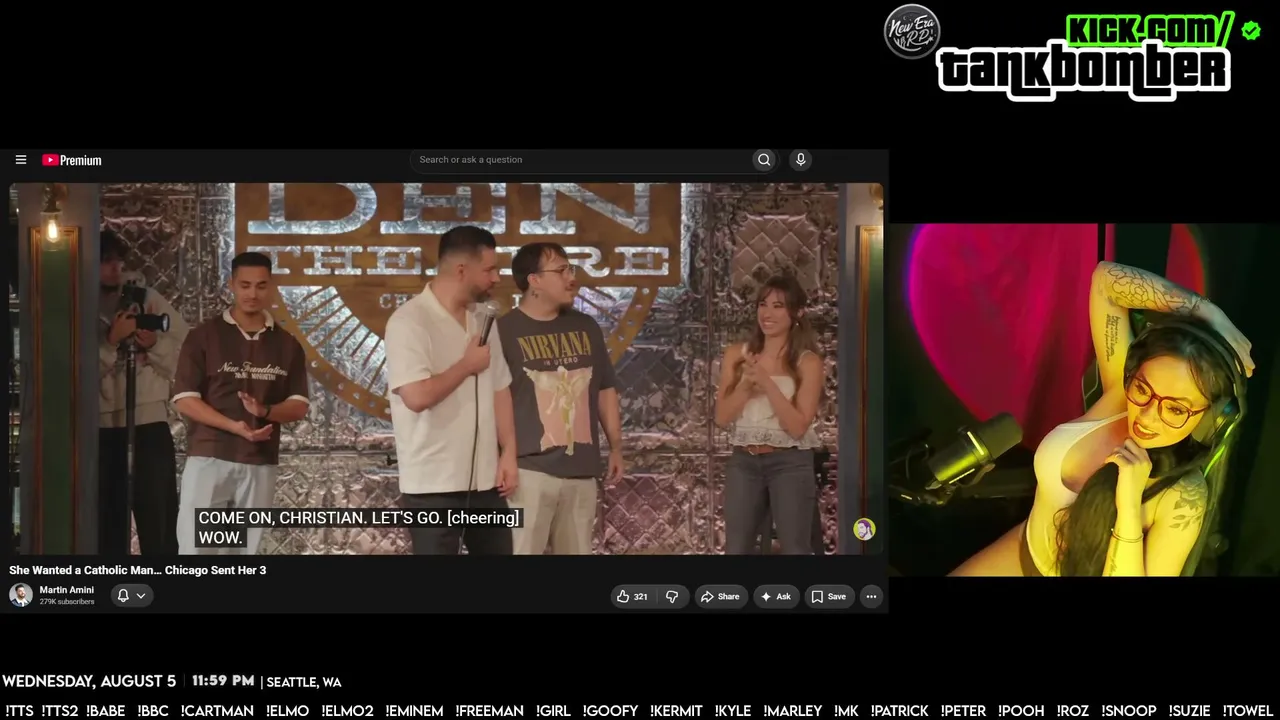Image resolution: width=1280 pixels, height=720 pixels.
Task: Click the '!KERMIT' command in the ticker
Action: pyautogui.click(x=677, y=711)
